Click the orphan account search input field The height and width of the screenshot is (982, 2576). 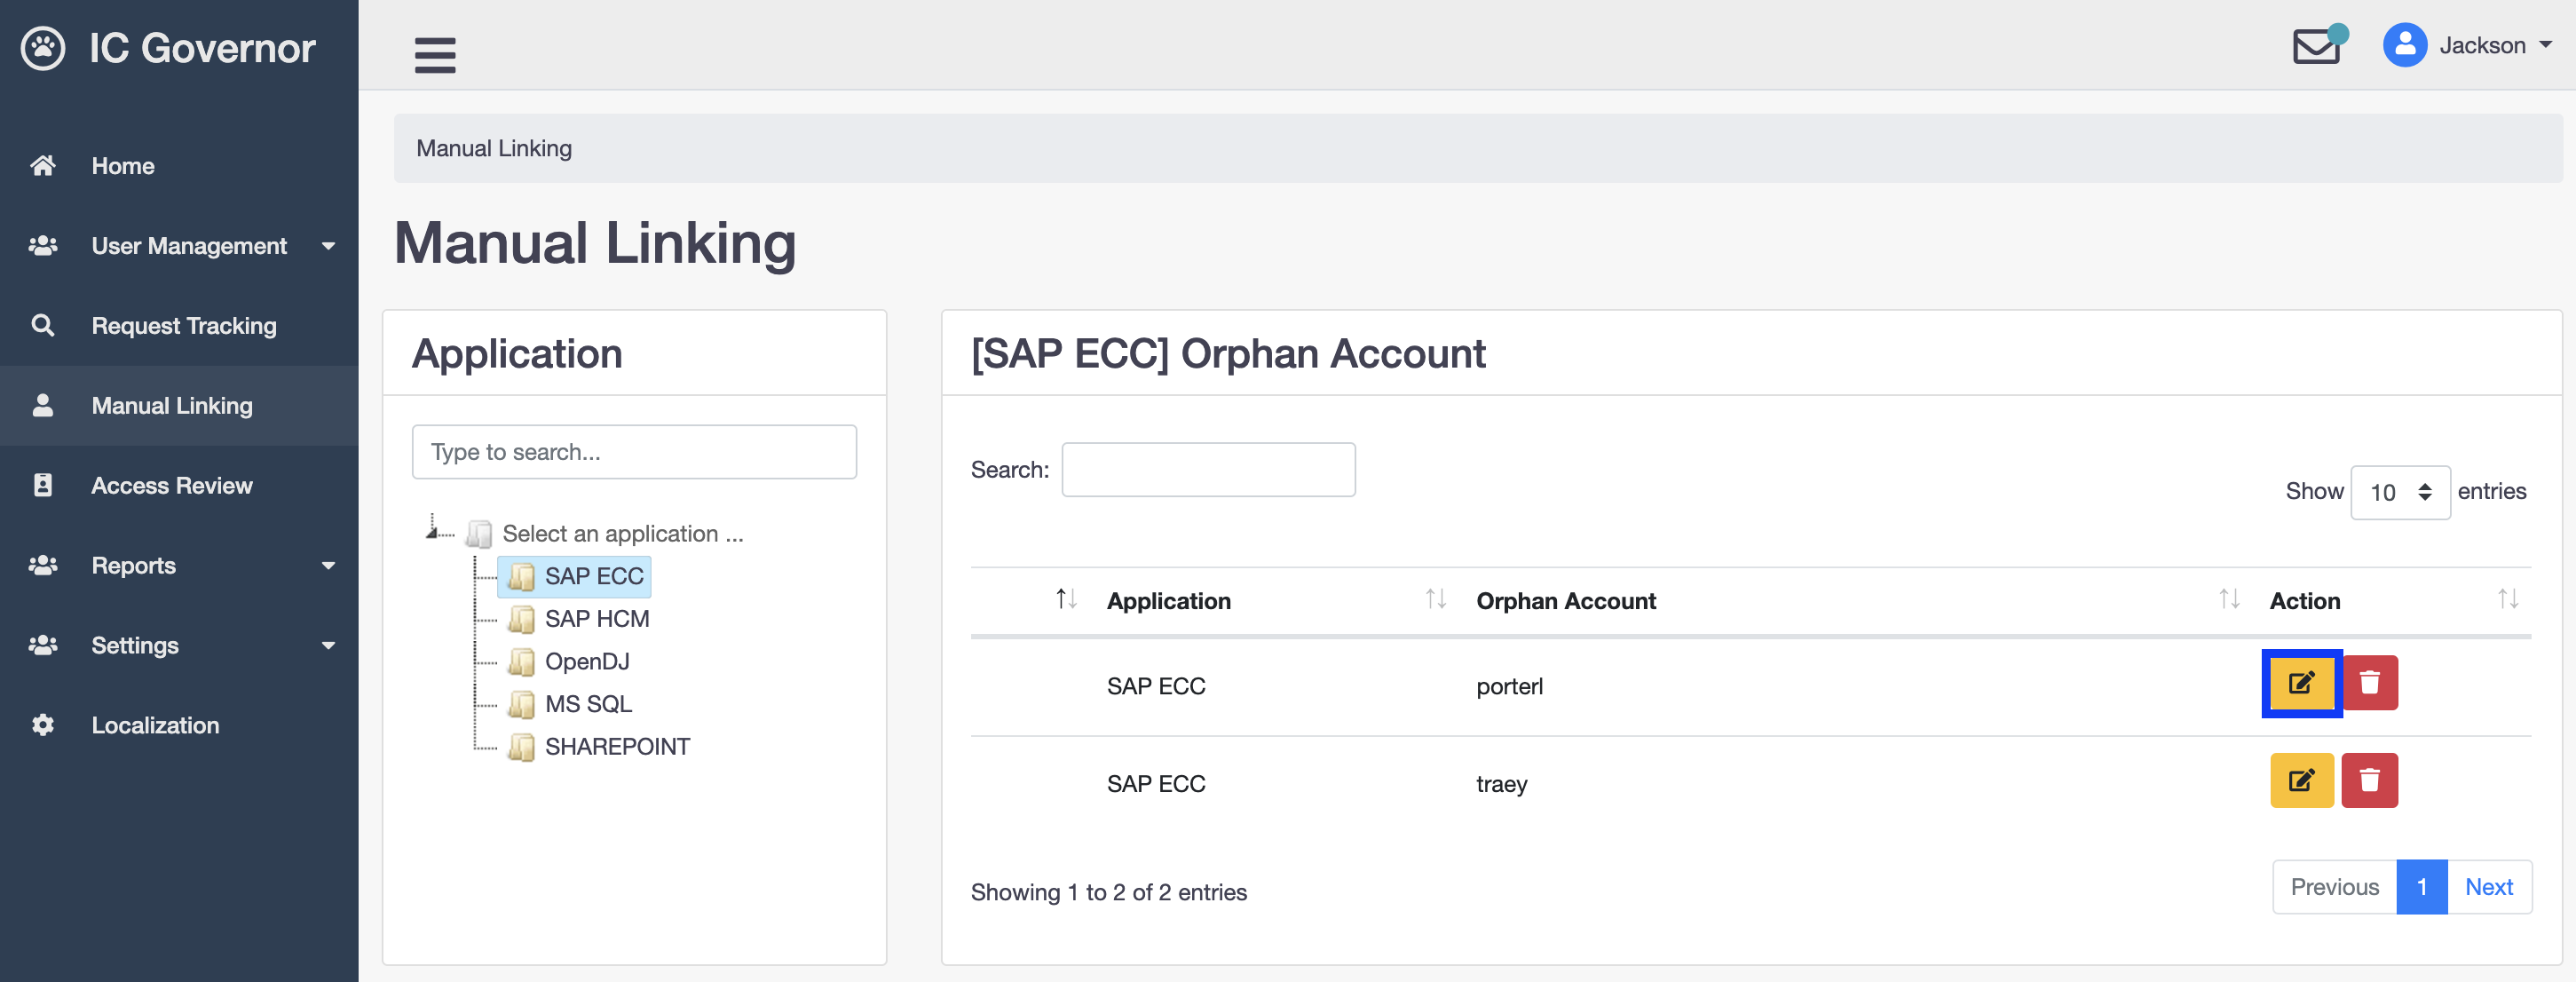coord(1207,468)
